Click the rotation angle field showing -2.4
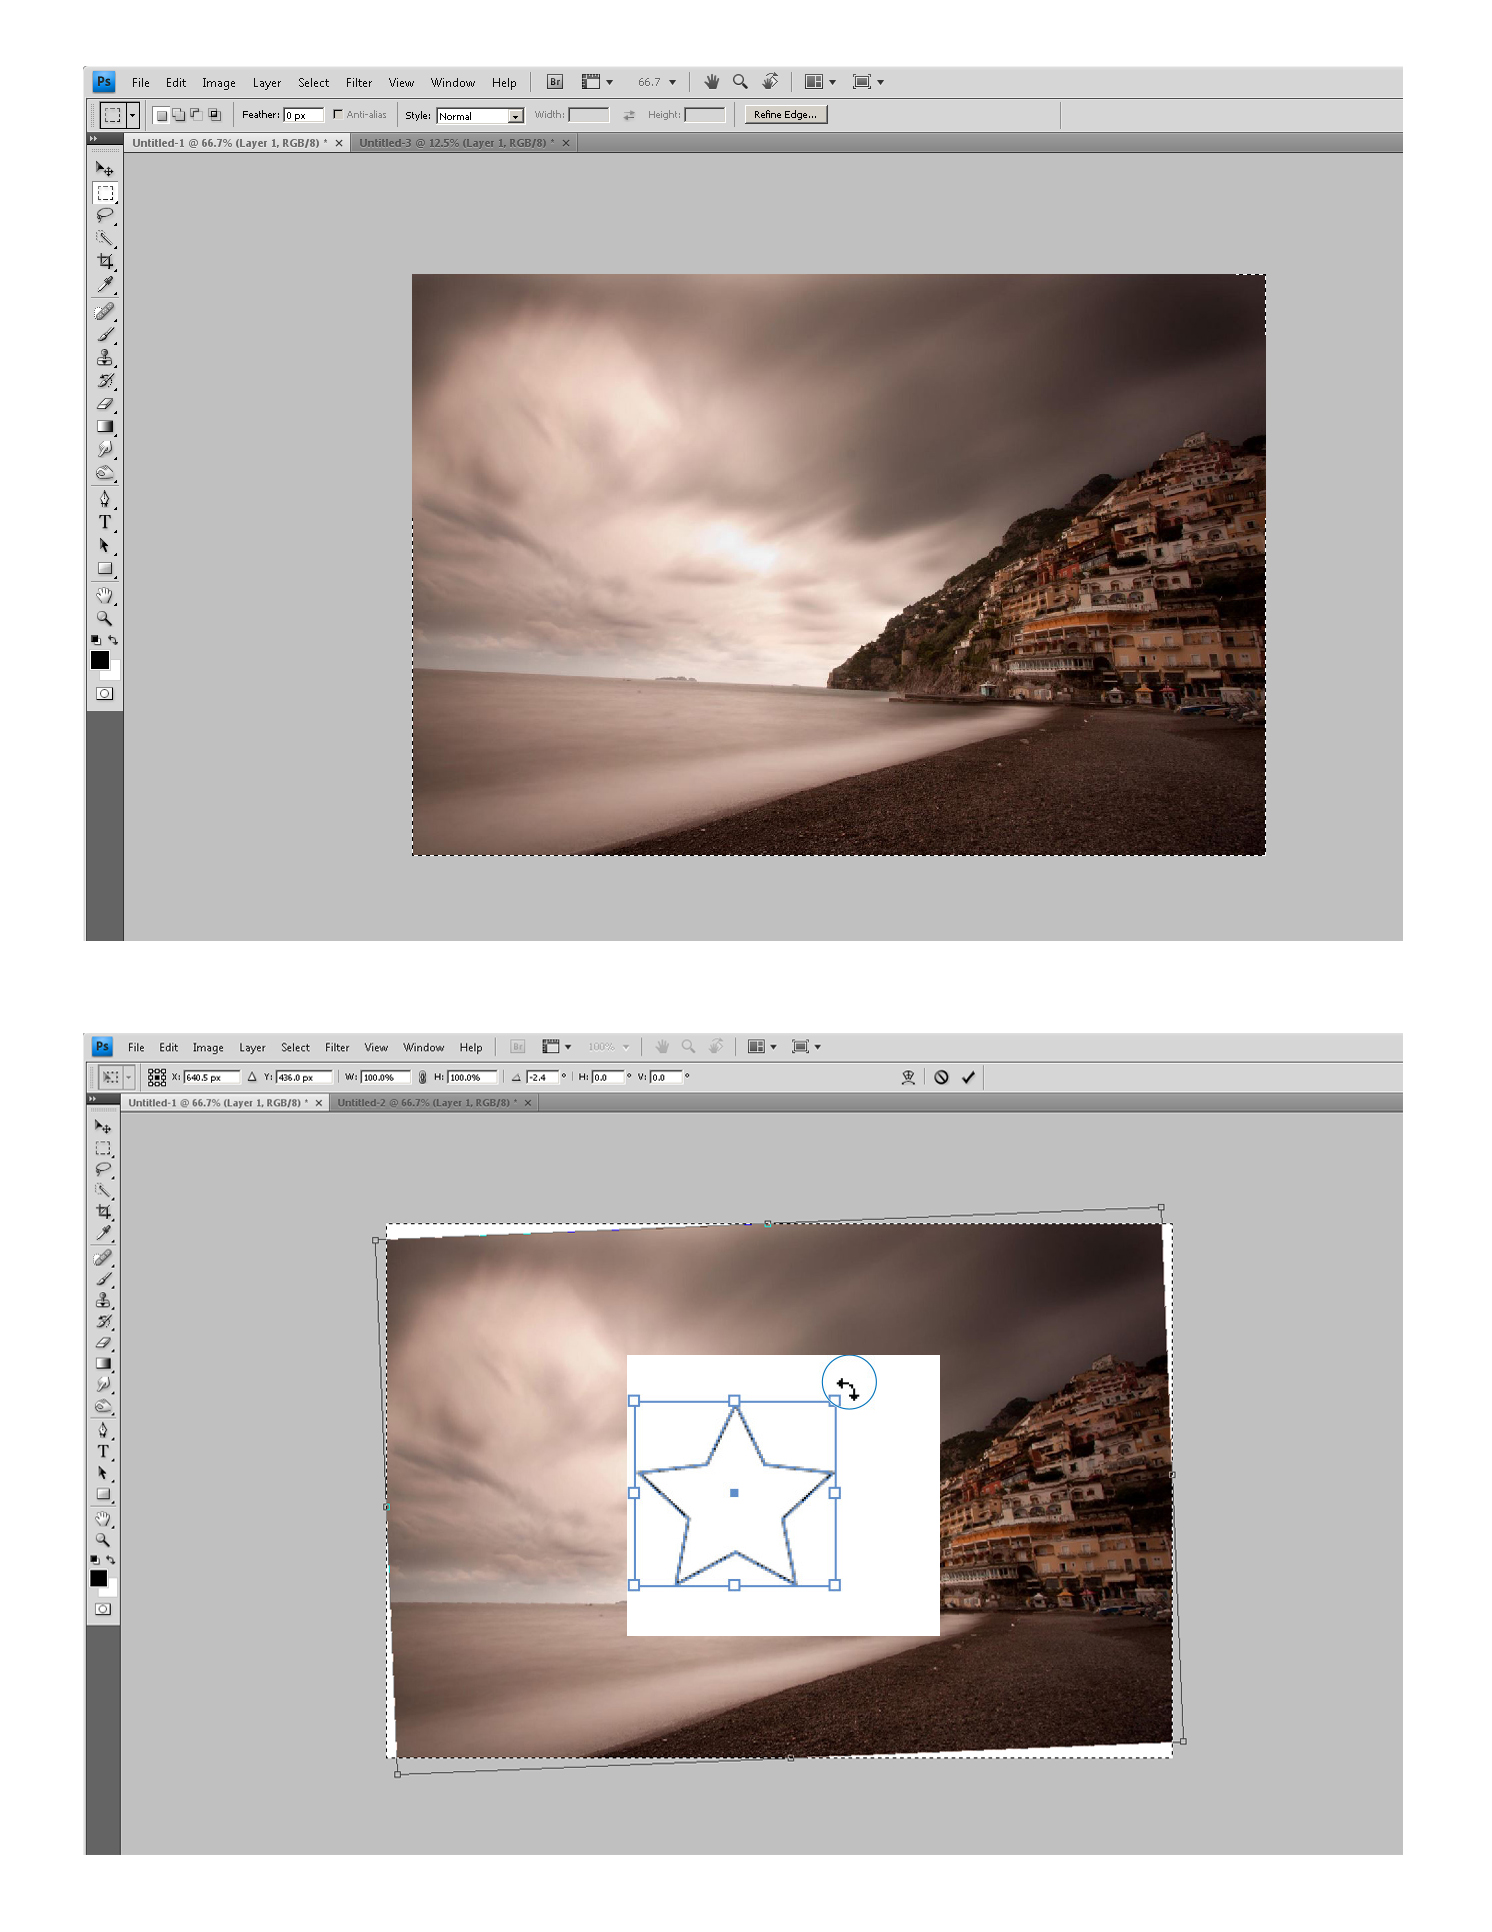Image resolution: width=1492 pixels, height=1932 pixels. coord(541,1077)
